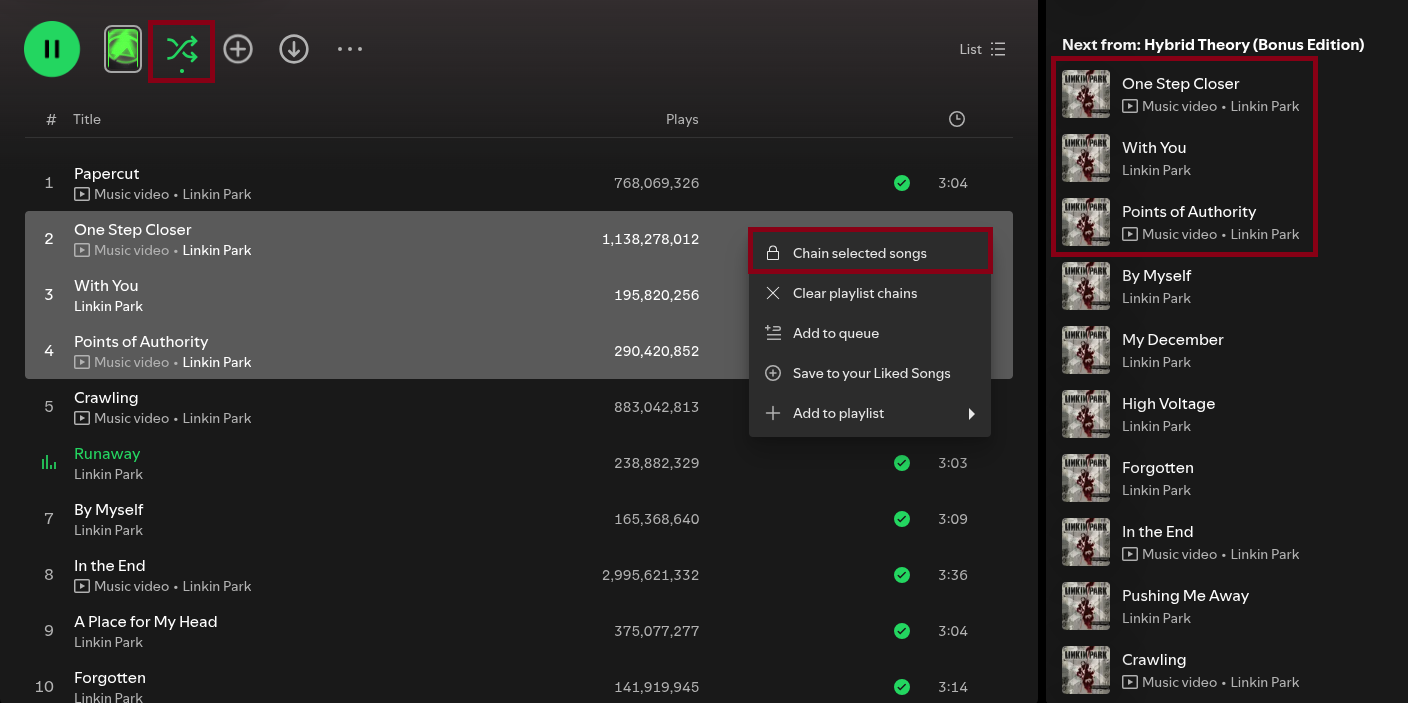The height and width of the screenshot is (703, 1408).
Task: Select Save to your Liked Songs
Action: click(x=871, y=373)
